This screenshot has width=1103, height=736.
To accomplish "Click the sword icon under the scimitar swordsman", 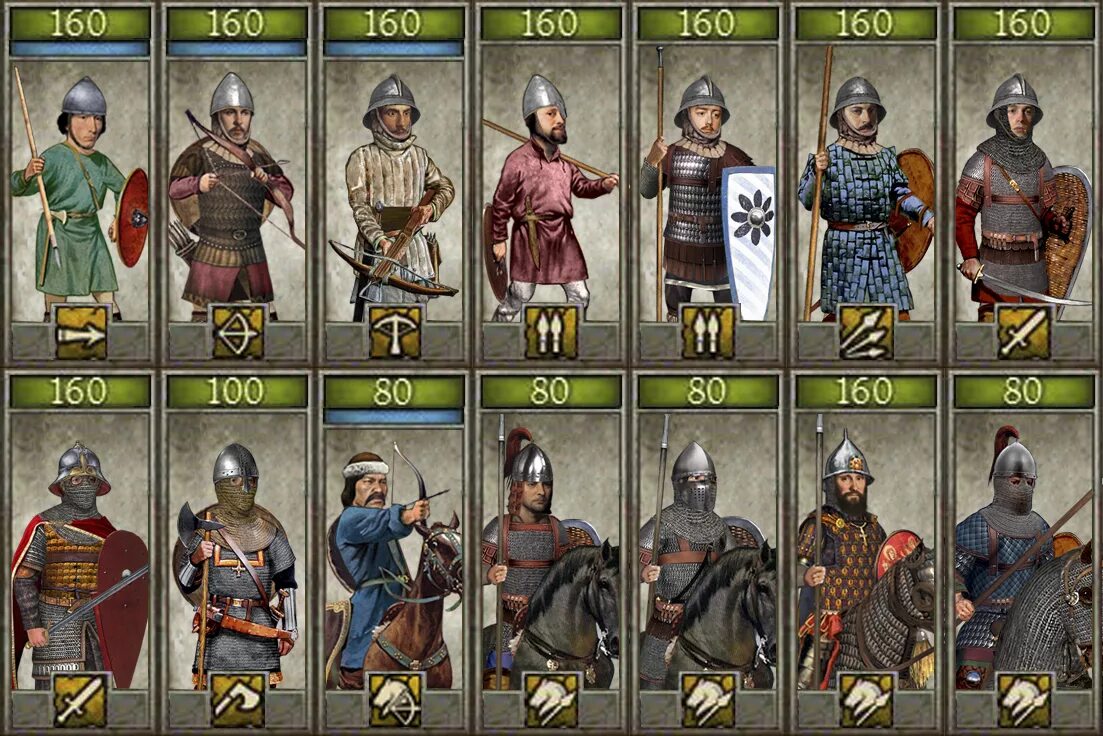I will coord(1024,331).
